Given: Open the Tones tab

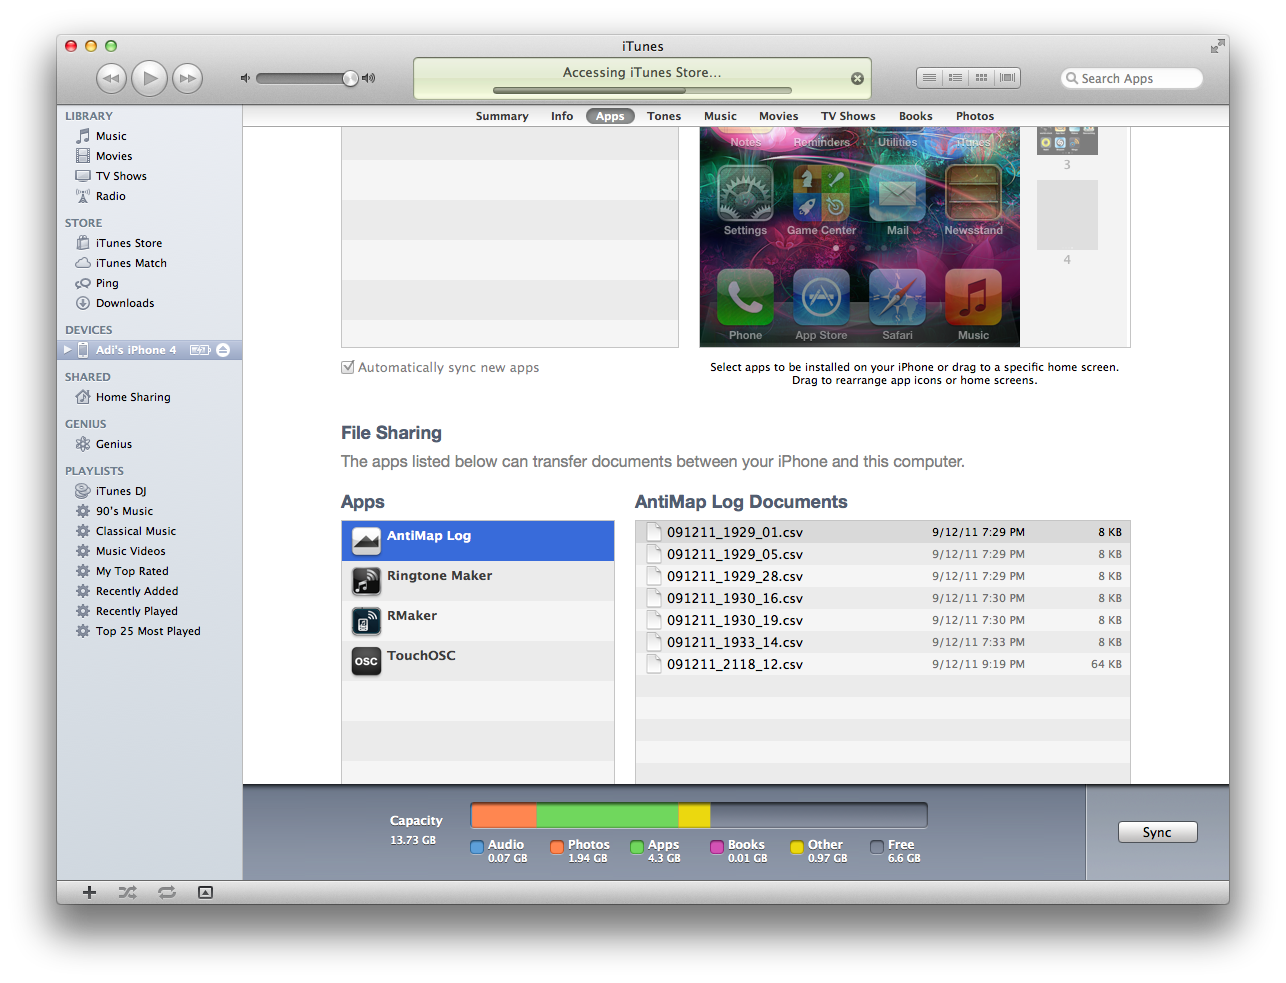Looking at the screenshot, I should click(x=664, y=116).
